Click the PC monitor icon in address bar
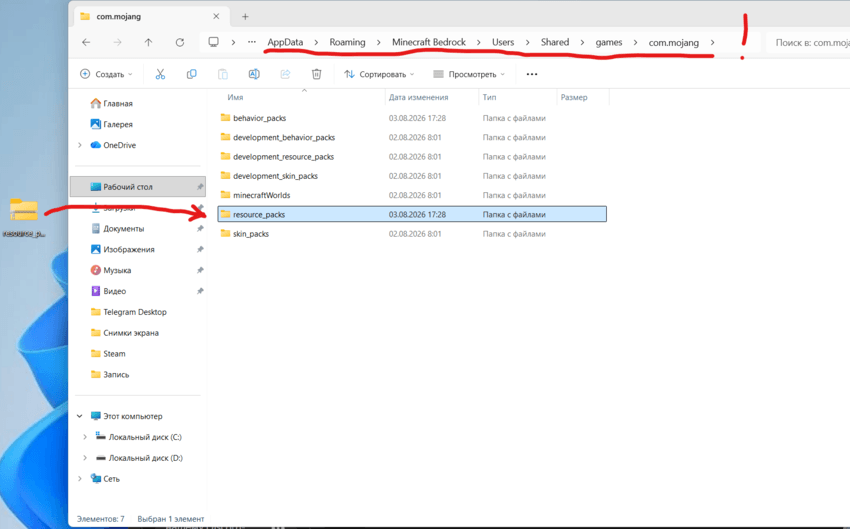 tap(214, 42)
